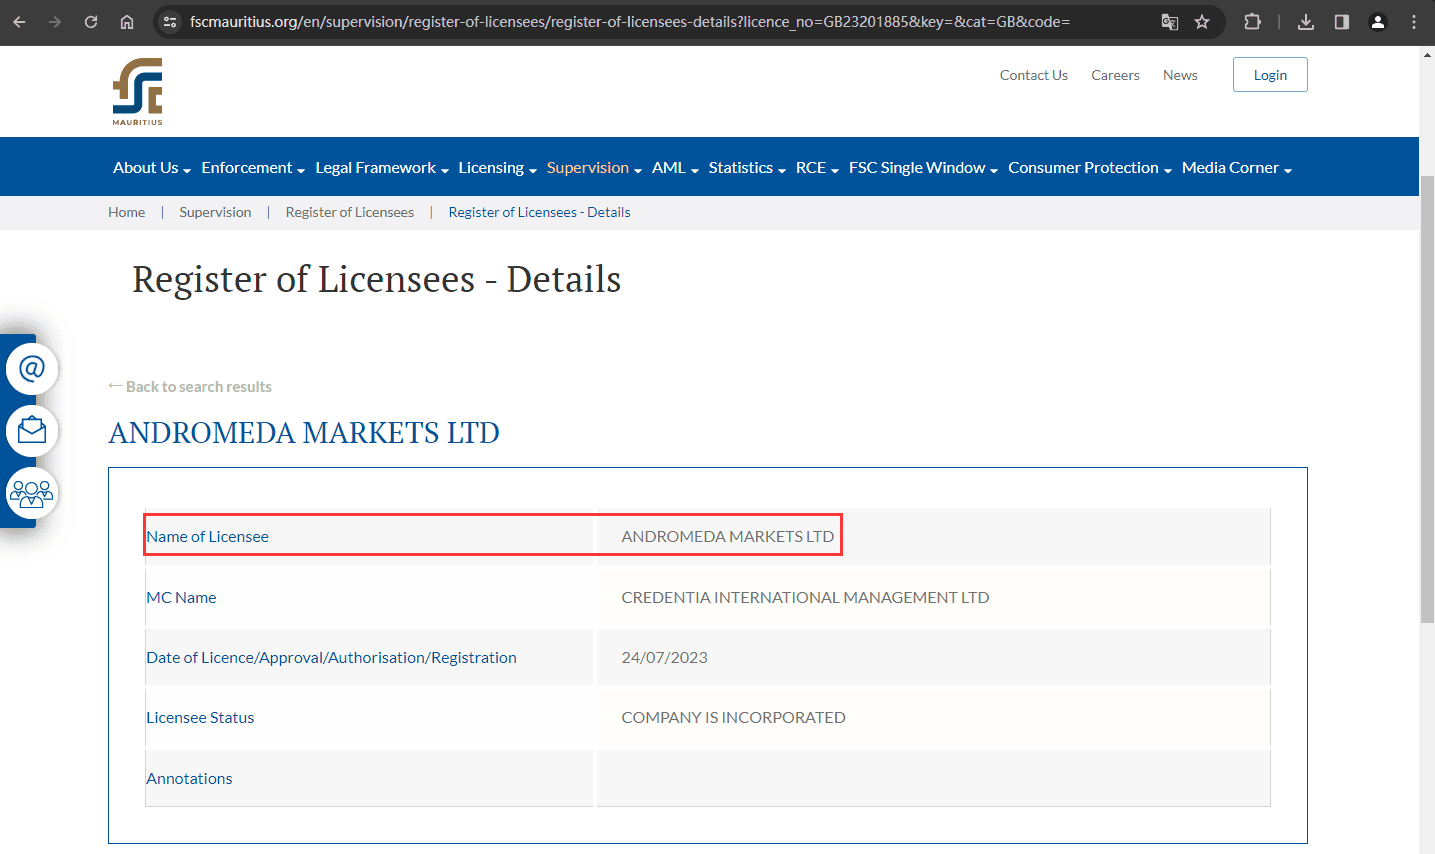Viewport: 1435px width, 854px height.
Task: Expand the Statistics menu
Action: coord(747,168)
